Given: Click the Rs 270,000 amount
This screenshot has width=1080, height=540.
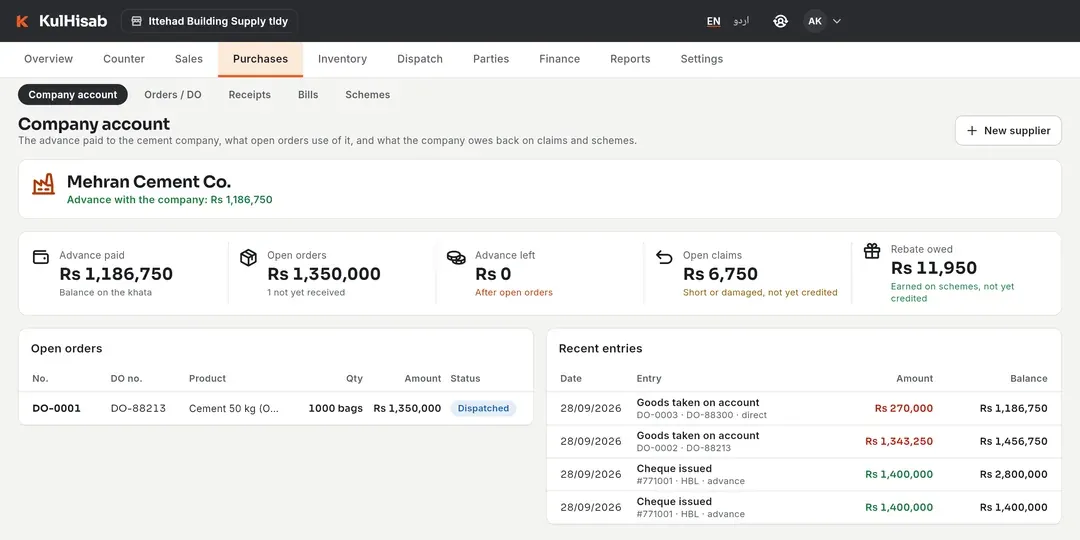Looking at the screenshot, I should pos(904,408).
